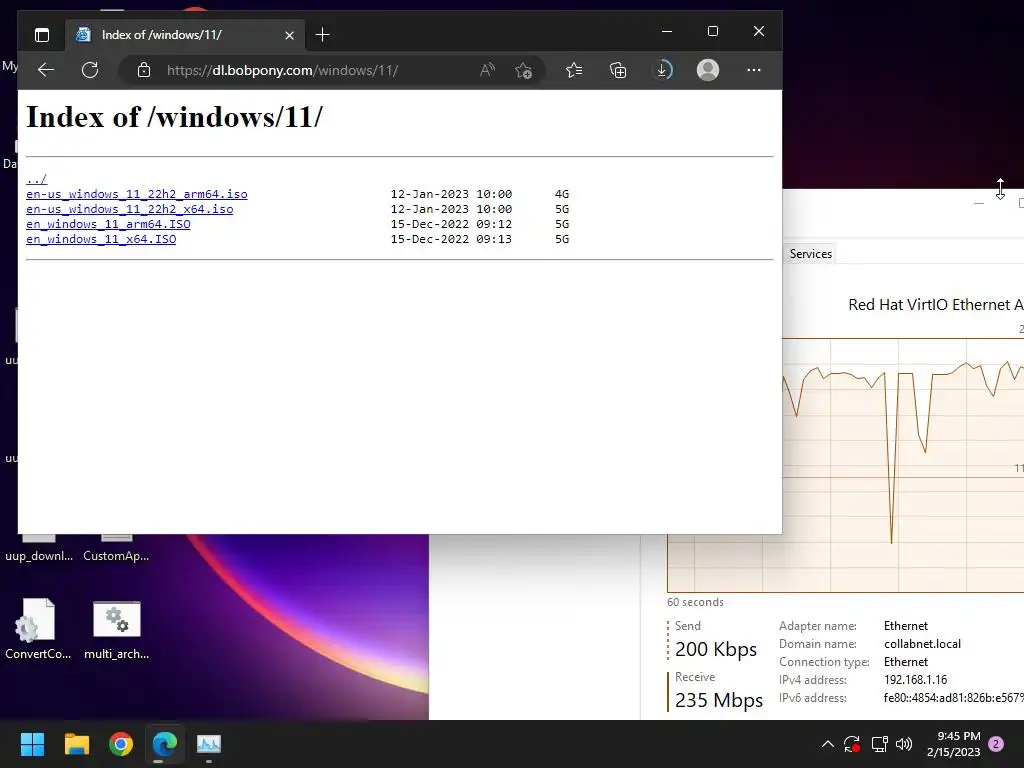Go to parent directory ../ link

coord(37,179)
